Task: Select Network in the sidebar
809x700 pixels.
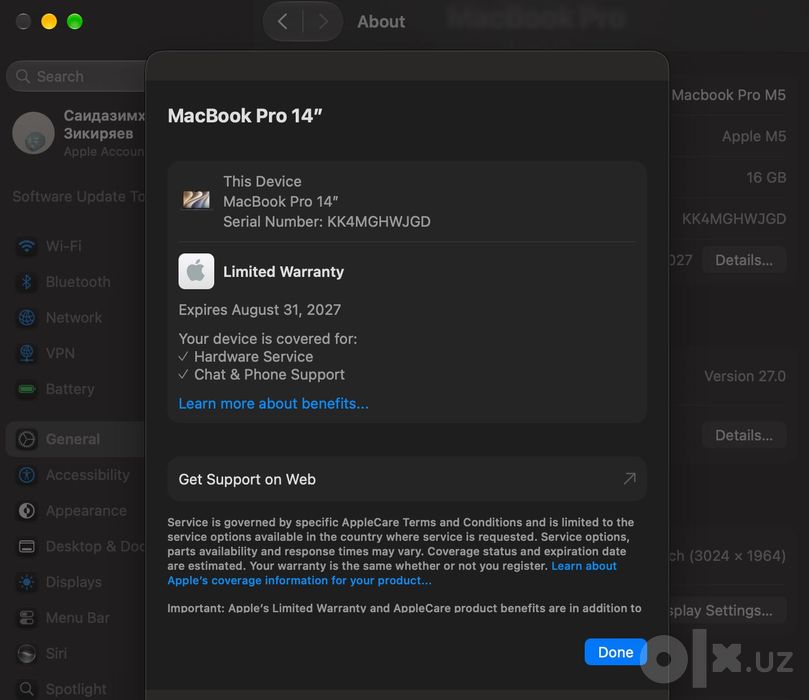Action: 76,317
